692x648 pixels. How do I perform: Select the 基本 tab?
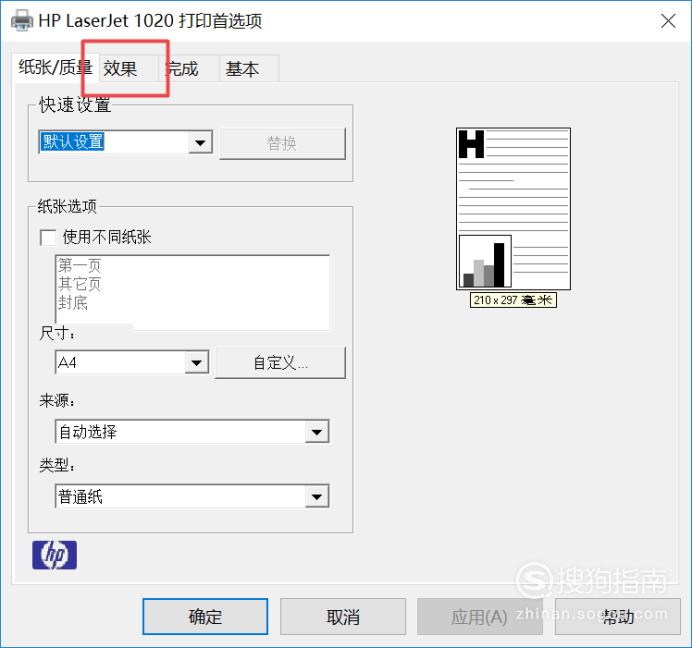[x=249, y=68]
